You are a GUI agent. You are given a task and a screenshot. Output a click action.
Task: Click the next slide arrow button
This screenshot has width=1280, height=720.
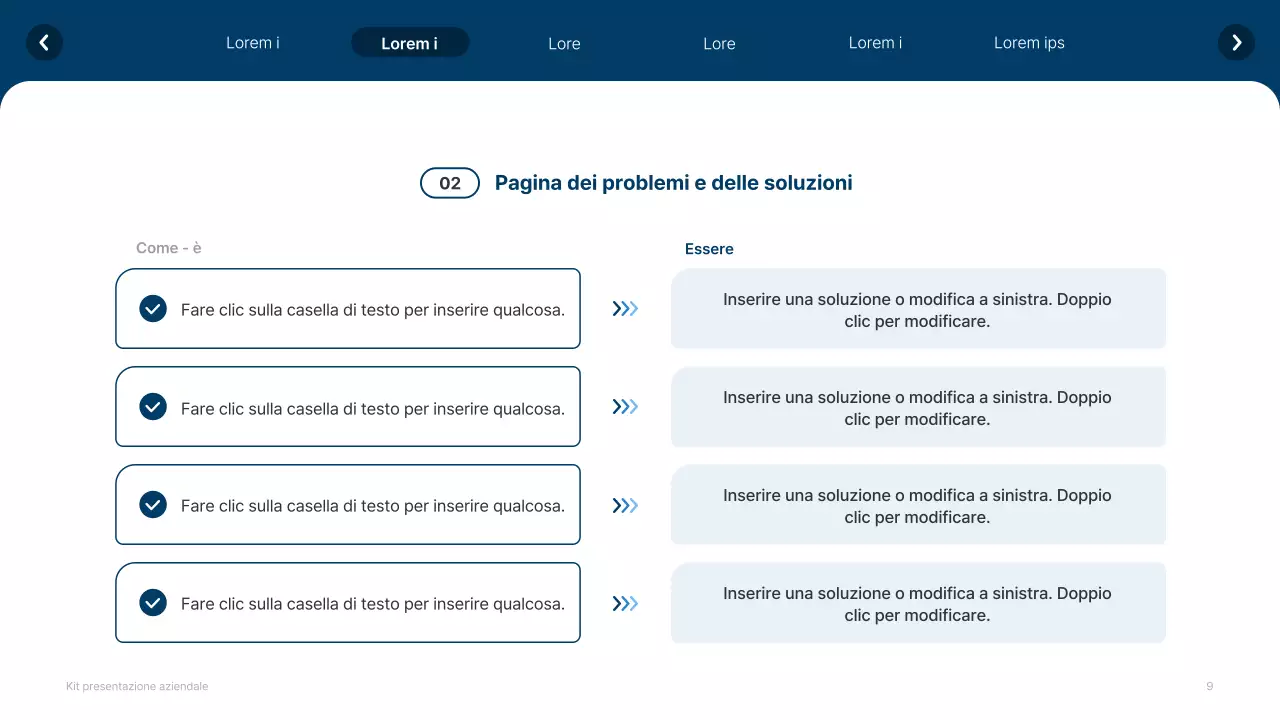[x=1236, y=43]
